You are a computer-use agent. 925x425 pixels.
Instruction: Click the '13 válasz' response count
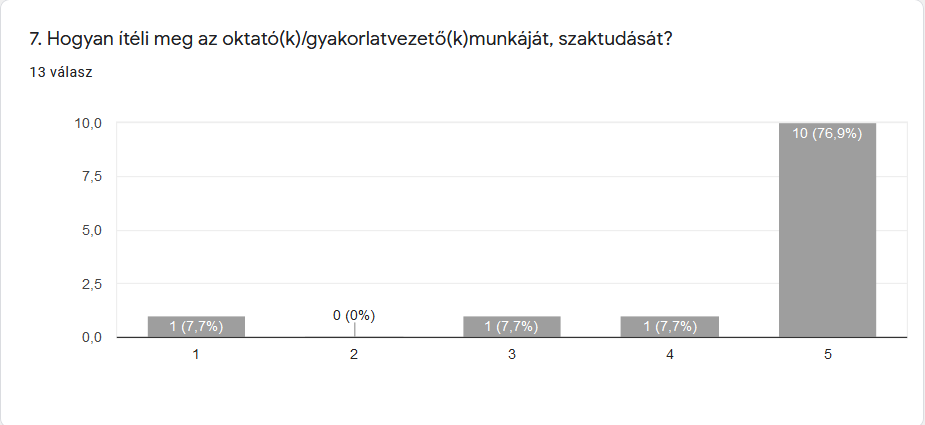click(x=61, y=73)
